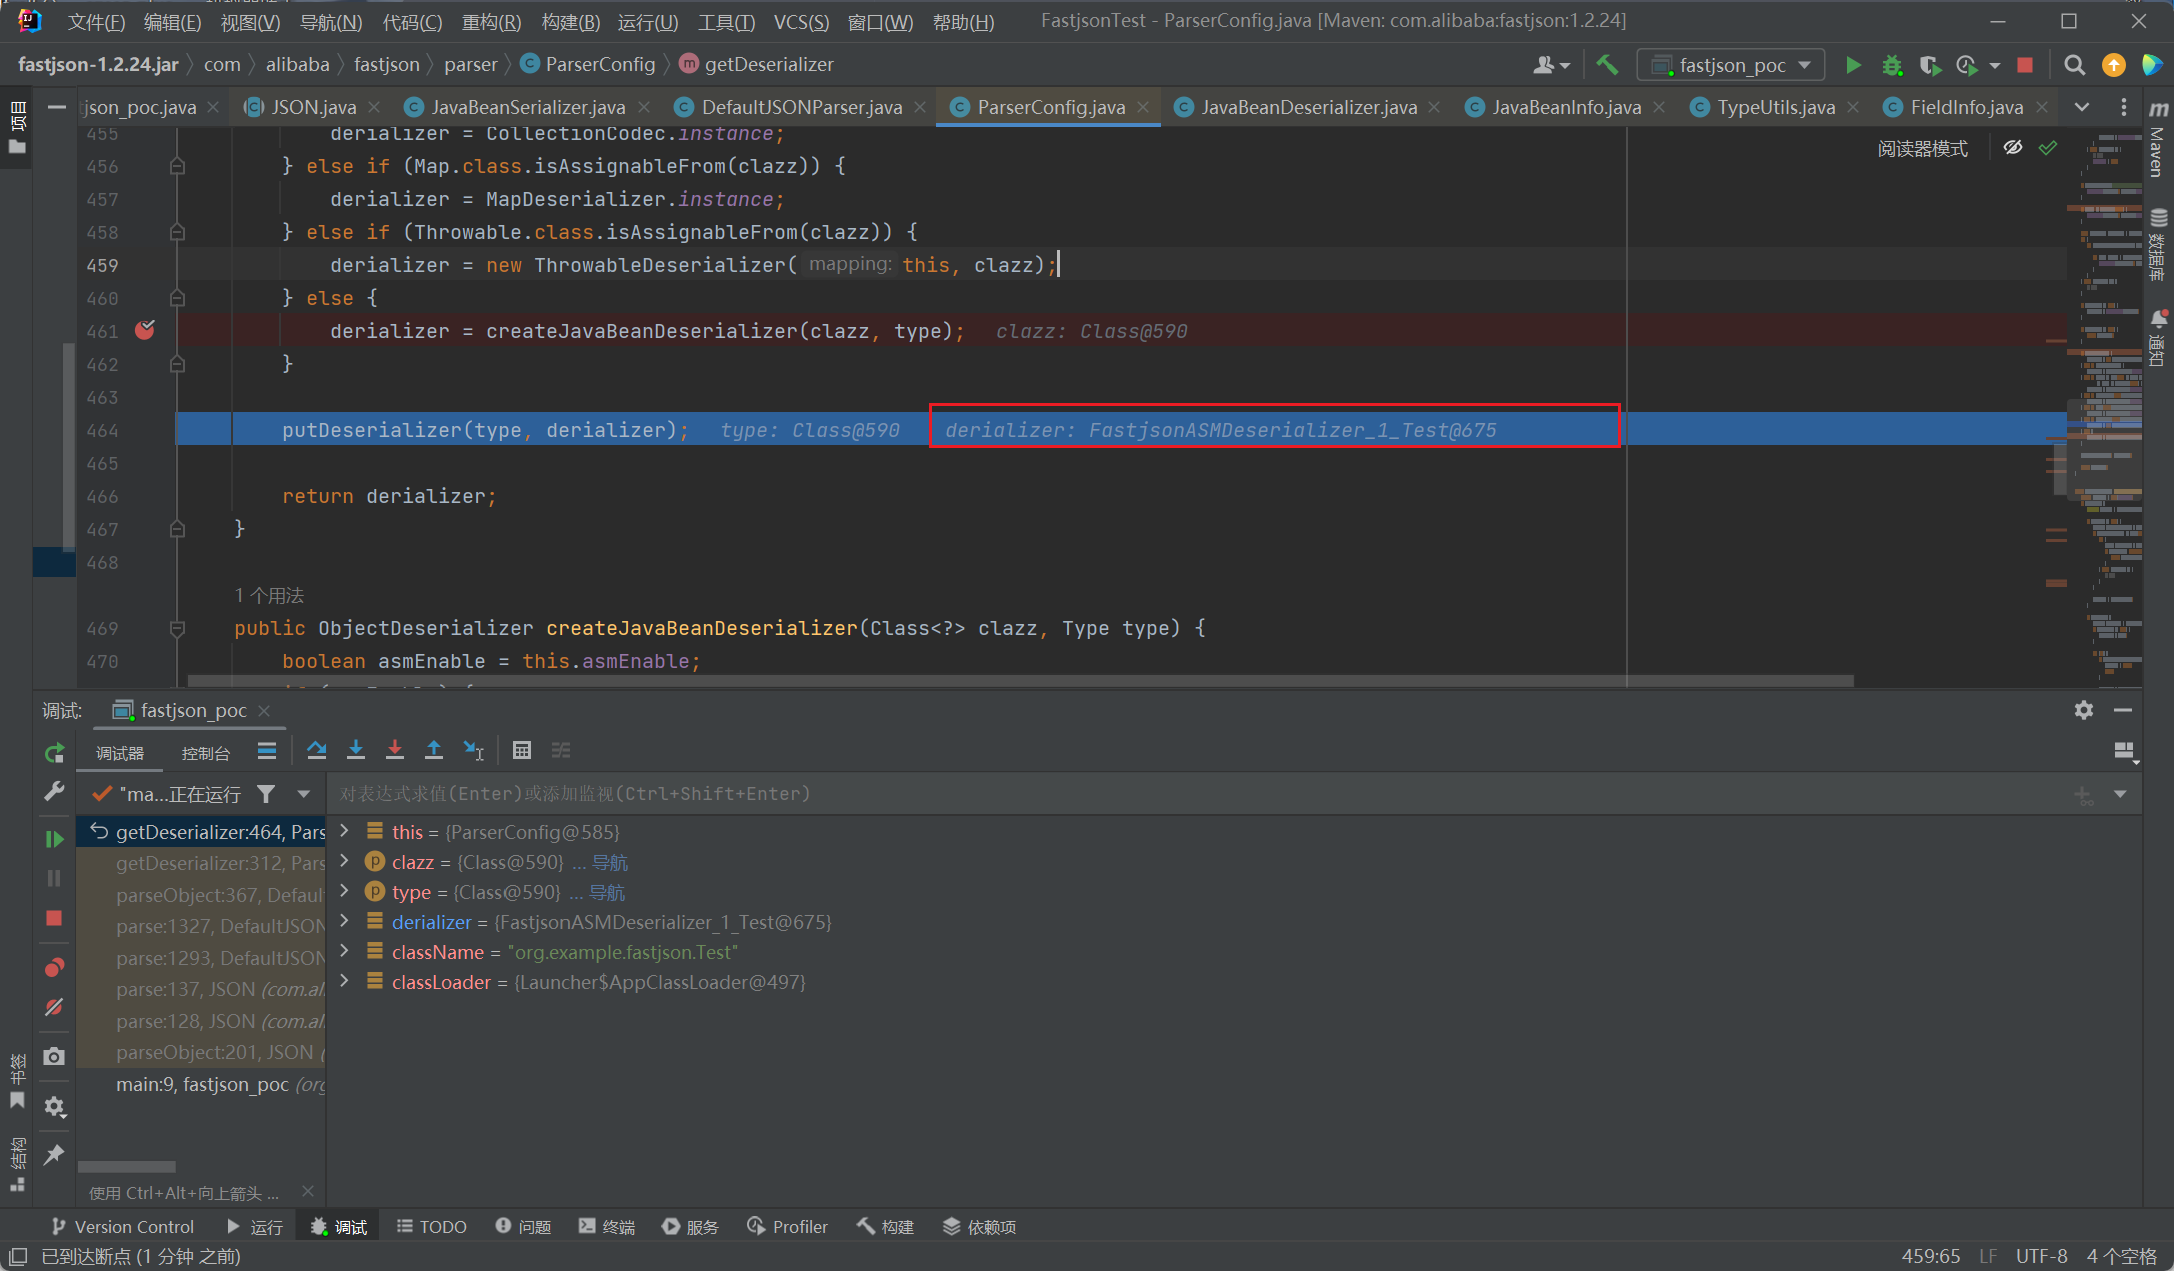Click the Build project hammer icon
Screen dimensions: 2174x1271
pos(1607,65)
